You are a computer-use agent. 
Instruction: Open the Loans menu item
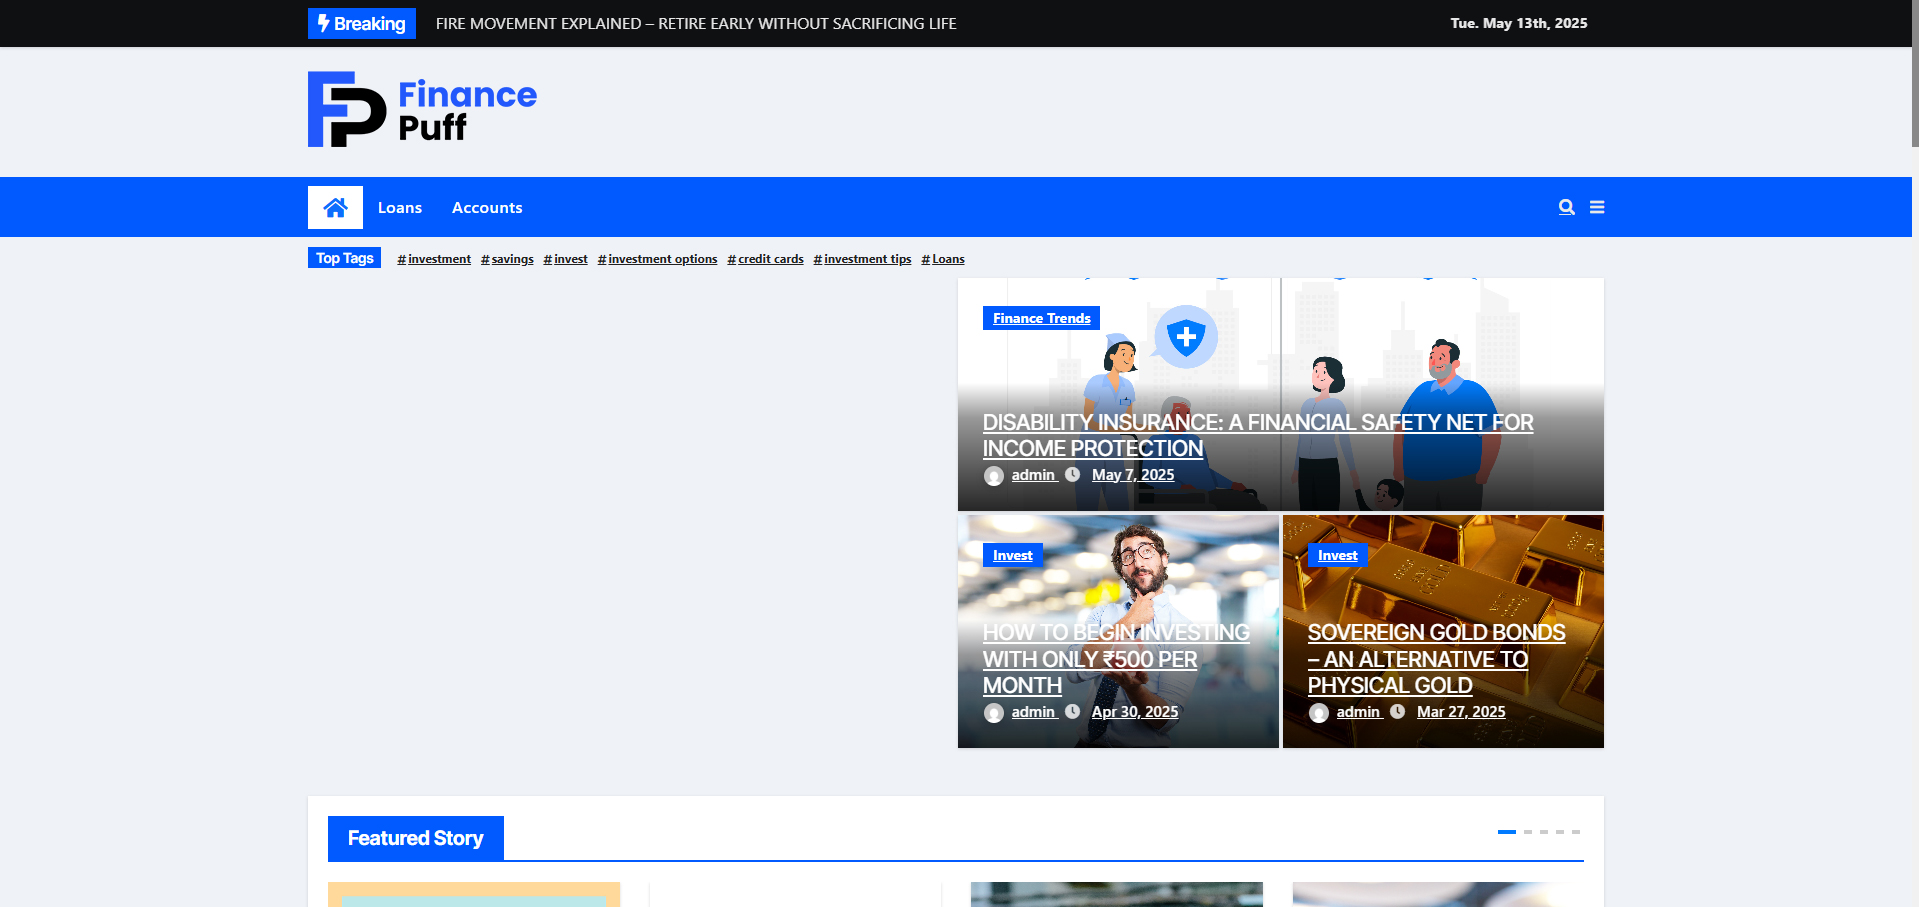[400, 208]
